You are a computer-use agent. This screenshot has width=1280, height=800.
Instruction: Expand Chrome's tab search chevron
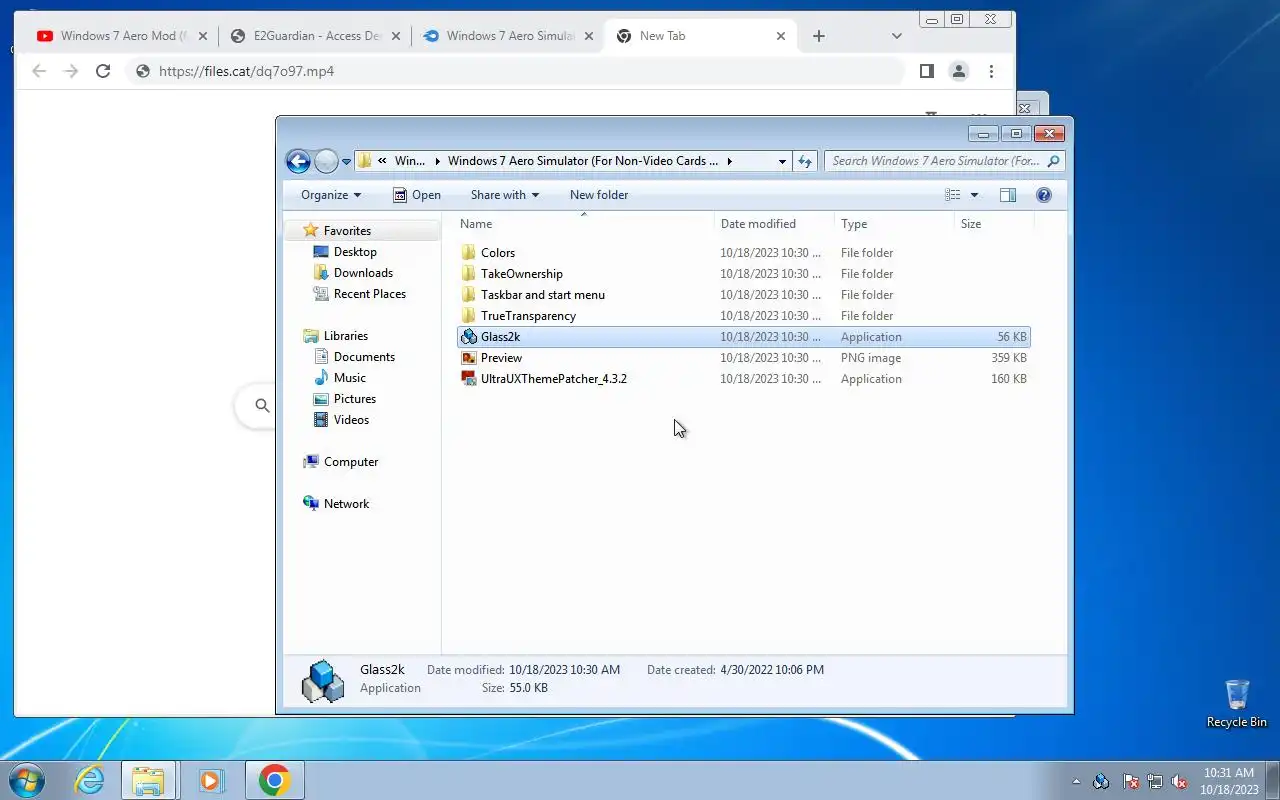point(897,36)
